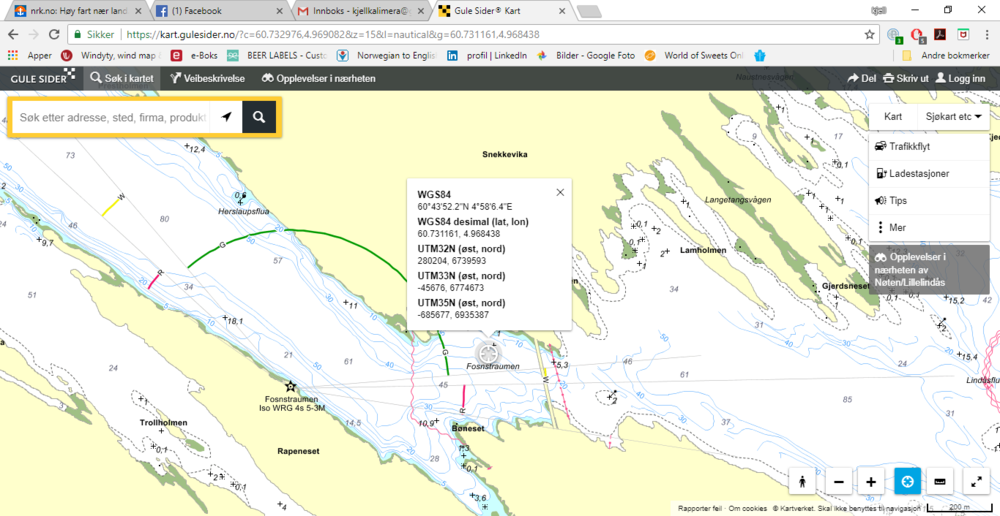The width and height of the screenshot is (1000, 516).
Task: Click Snekkevika label on map
Action: [x=506, y=154]
